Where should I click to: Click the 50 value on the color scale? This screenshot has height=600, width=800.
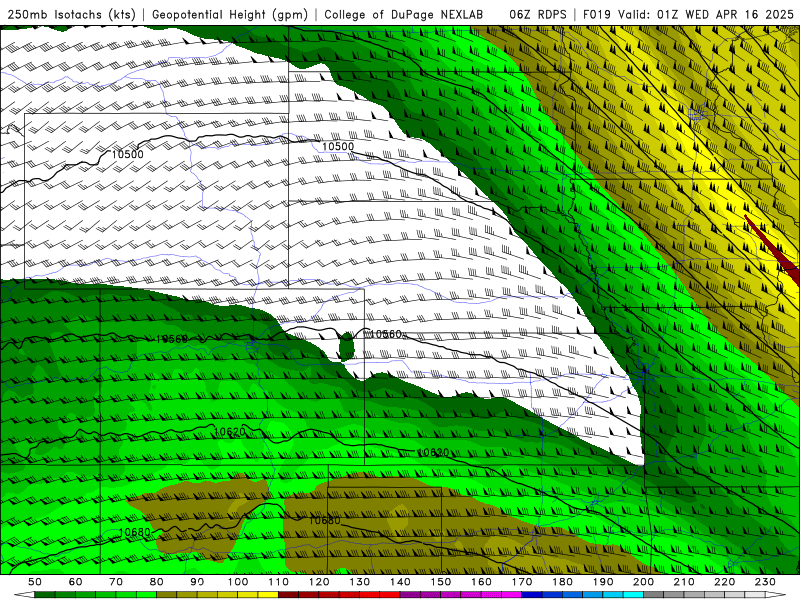click(x=35, y=582)
